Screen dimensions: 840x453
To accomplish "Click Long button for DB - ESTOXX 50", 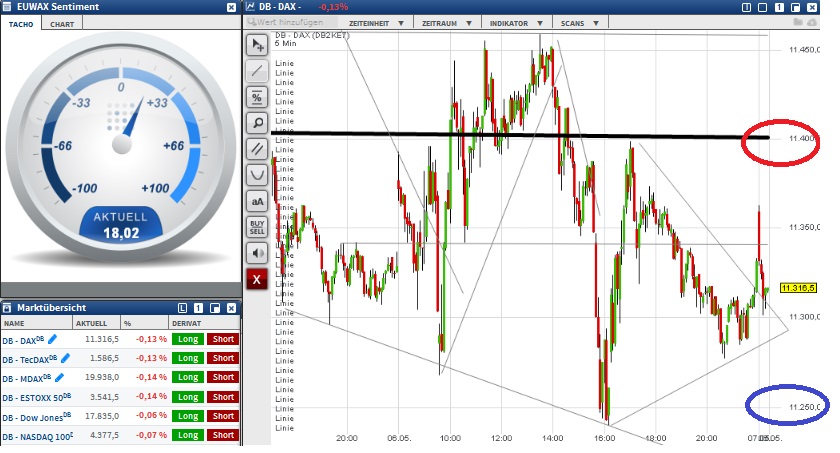I will [188, 397].
